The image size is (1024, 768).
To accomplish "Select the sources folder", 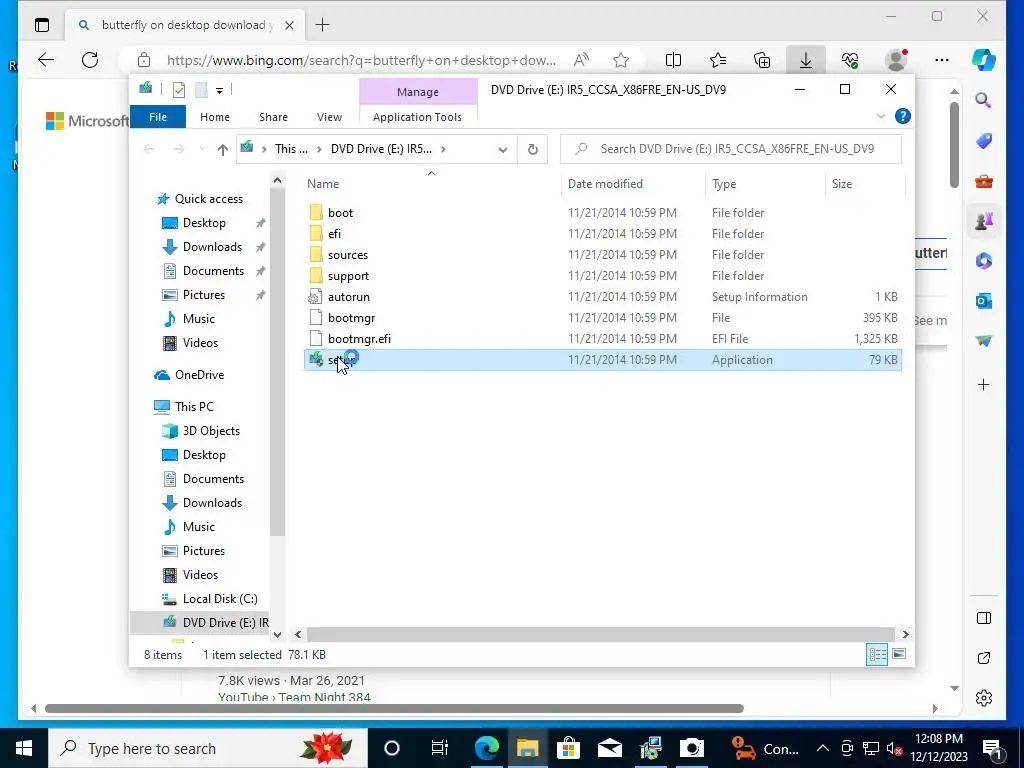I will pyautogui.click(x=348, y=255).
